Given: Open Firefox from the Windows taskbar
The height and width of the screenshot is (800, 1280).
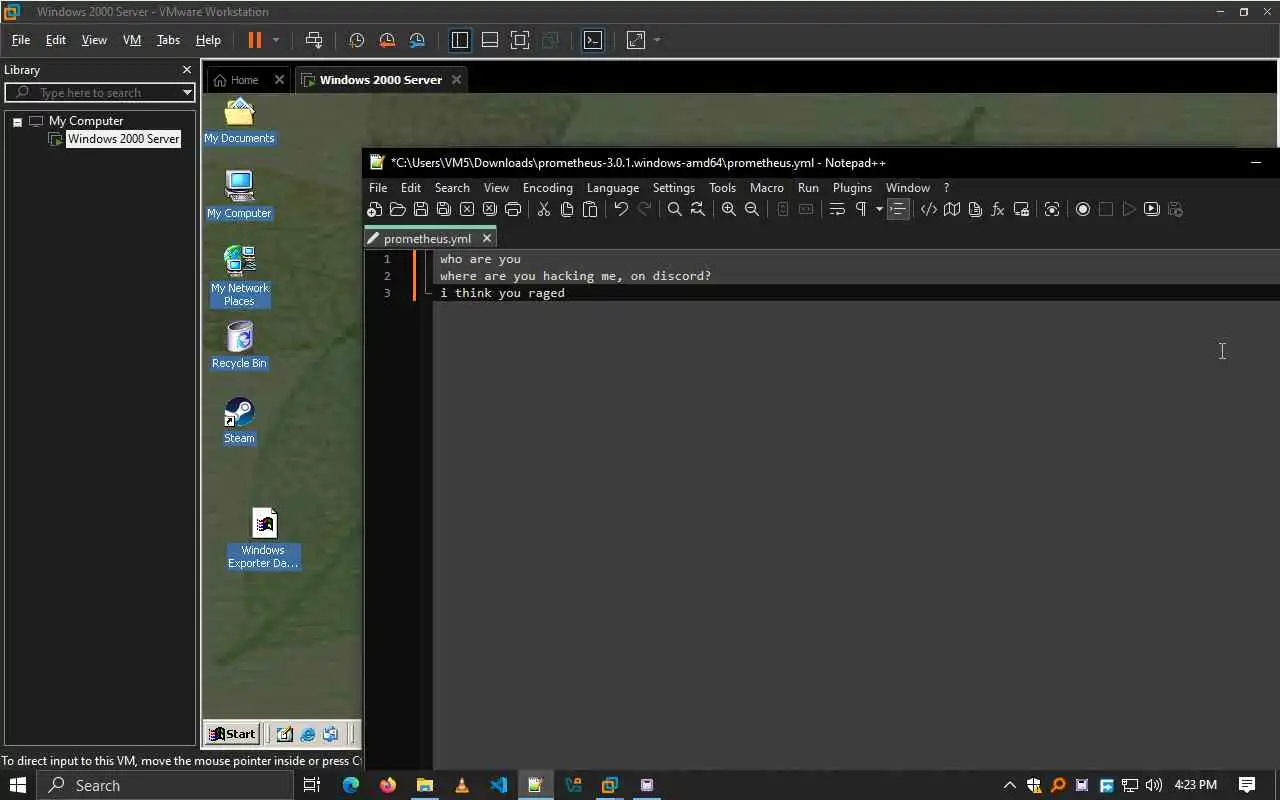Looking at the screenshot, I should [x=388, y=785].
